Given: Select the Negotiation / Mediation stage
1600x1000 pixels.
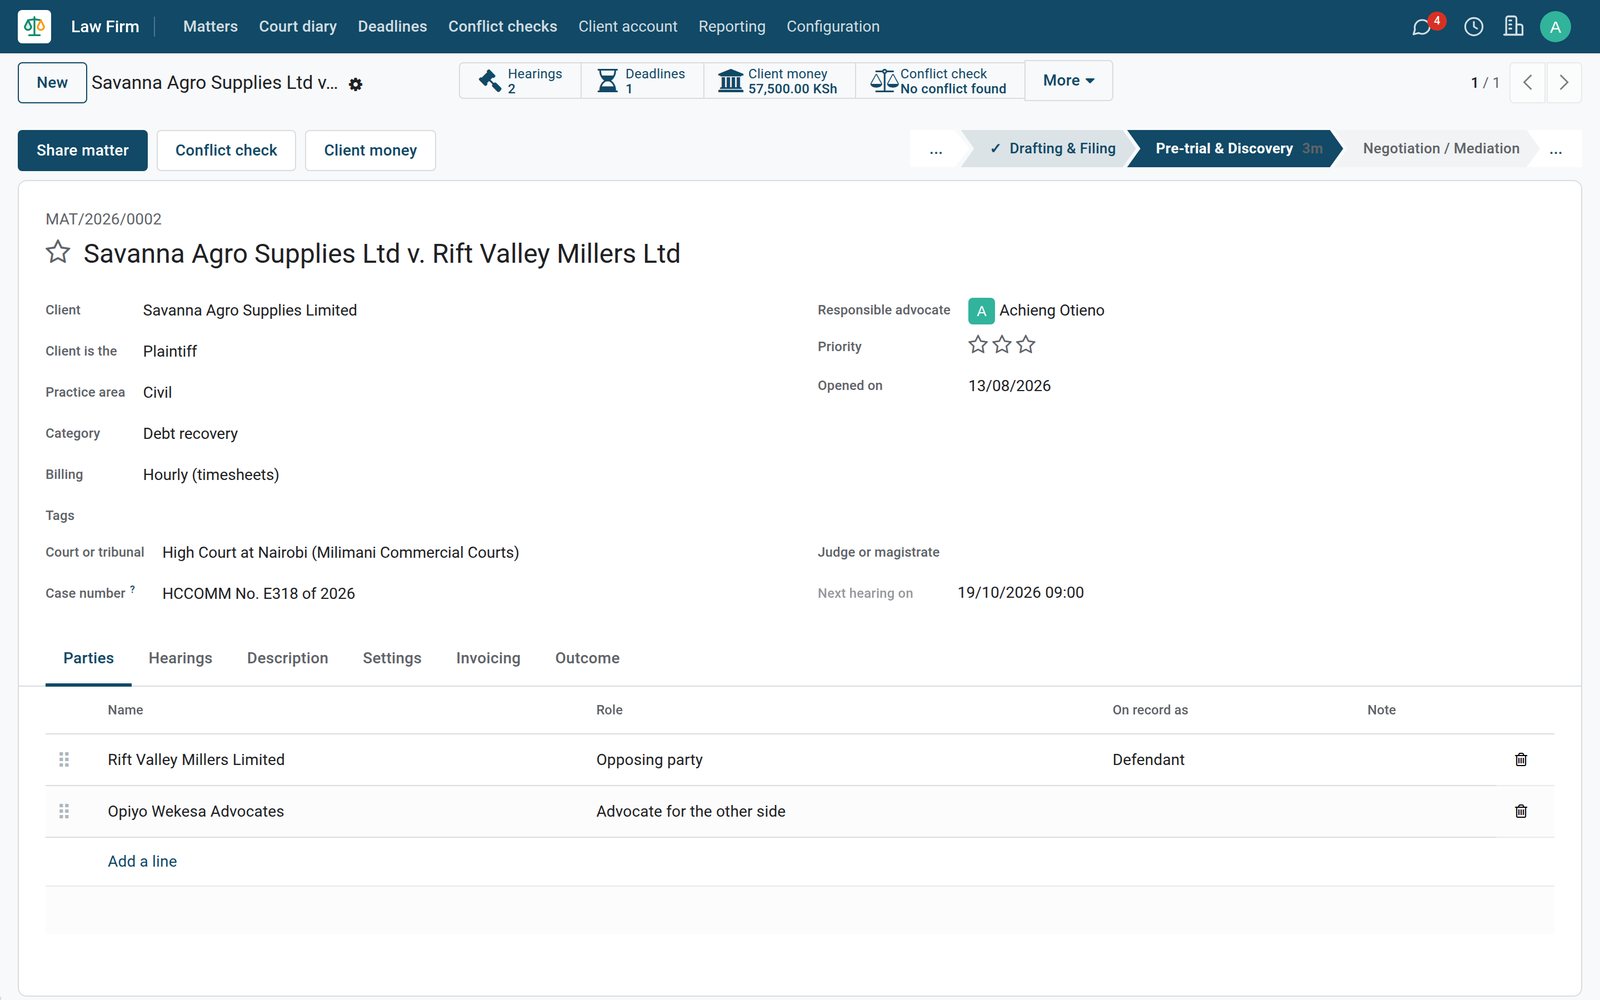Looking at the screenshot, I should (1440, 149).
